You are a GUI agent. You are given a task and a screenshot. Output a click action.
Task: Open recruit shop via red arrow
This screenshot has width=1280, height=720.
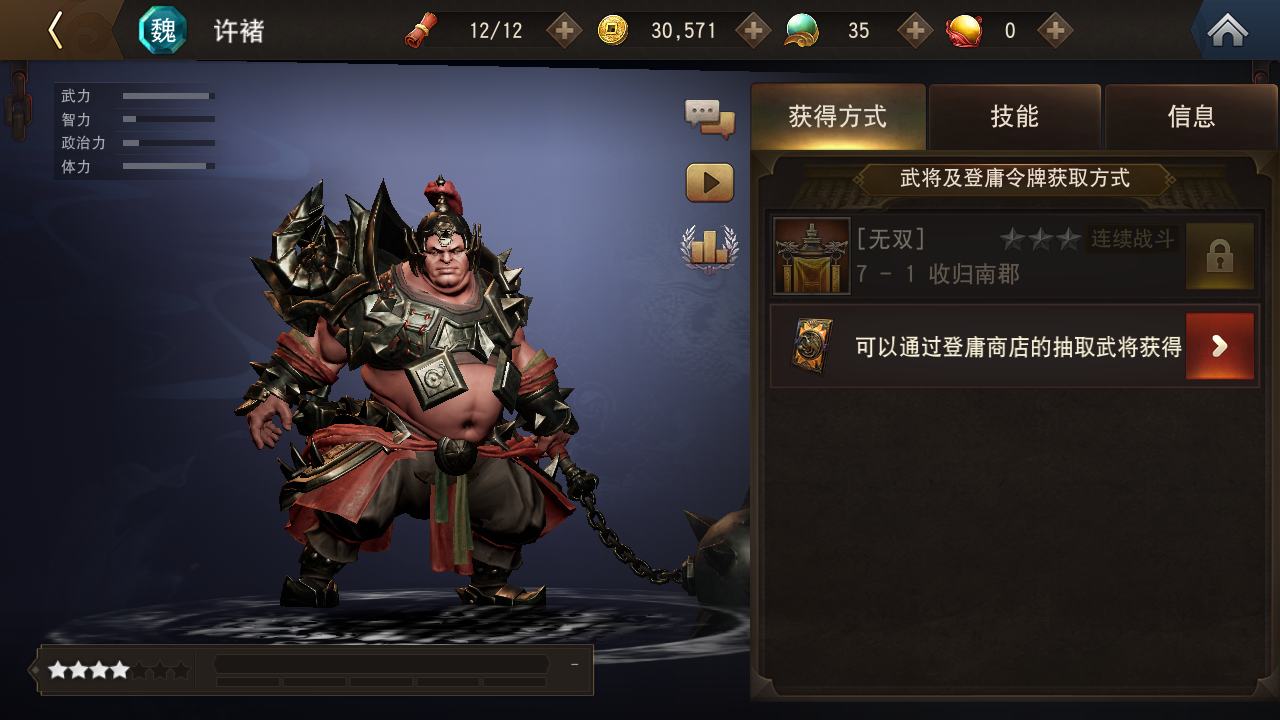click(x=1219, y=346)
